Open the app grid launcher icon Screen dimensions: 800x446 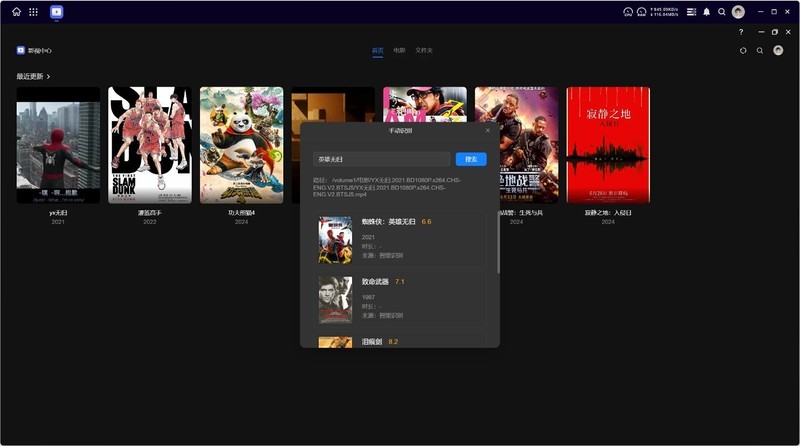[33, 12]
